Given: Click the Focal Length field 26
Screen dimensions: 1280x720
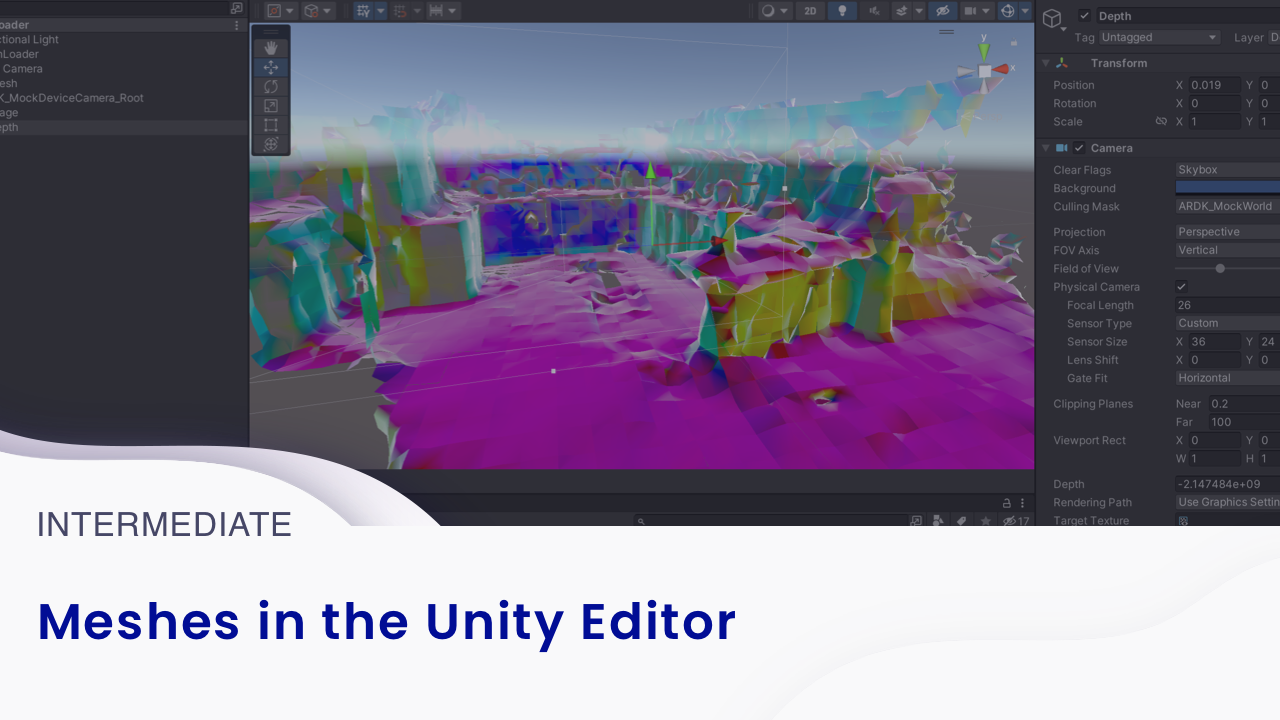Looking at the screenshot, I should tap(1227, 305).
